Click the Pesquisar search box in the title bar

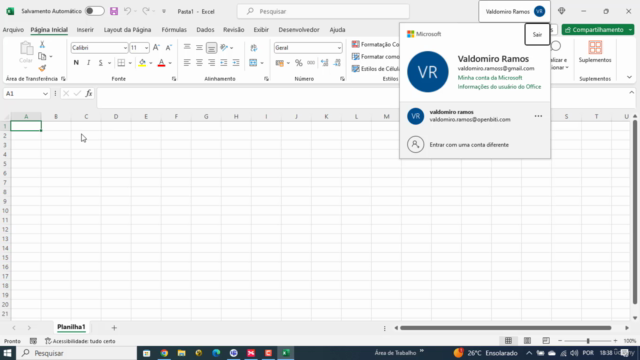click(x=323, y=11)
